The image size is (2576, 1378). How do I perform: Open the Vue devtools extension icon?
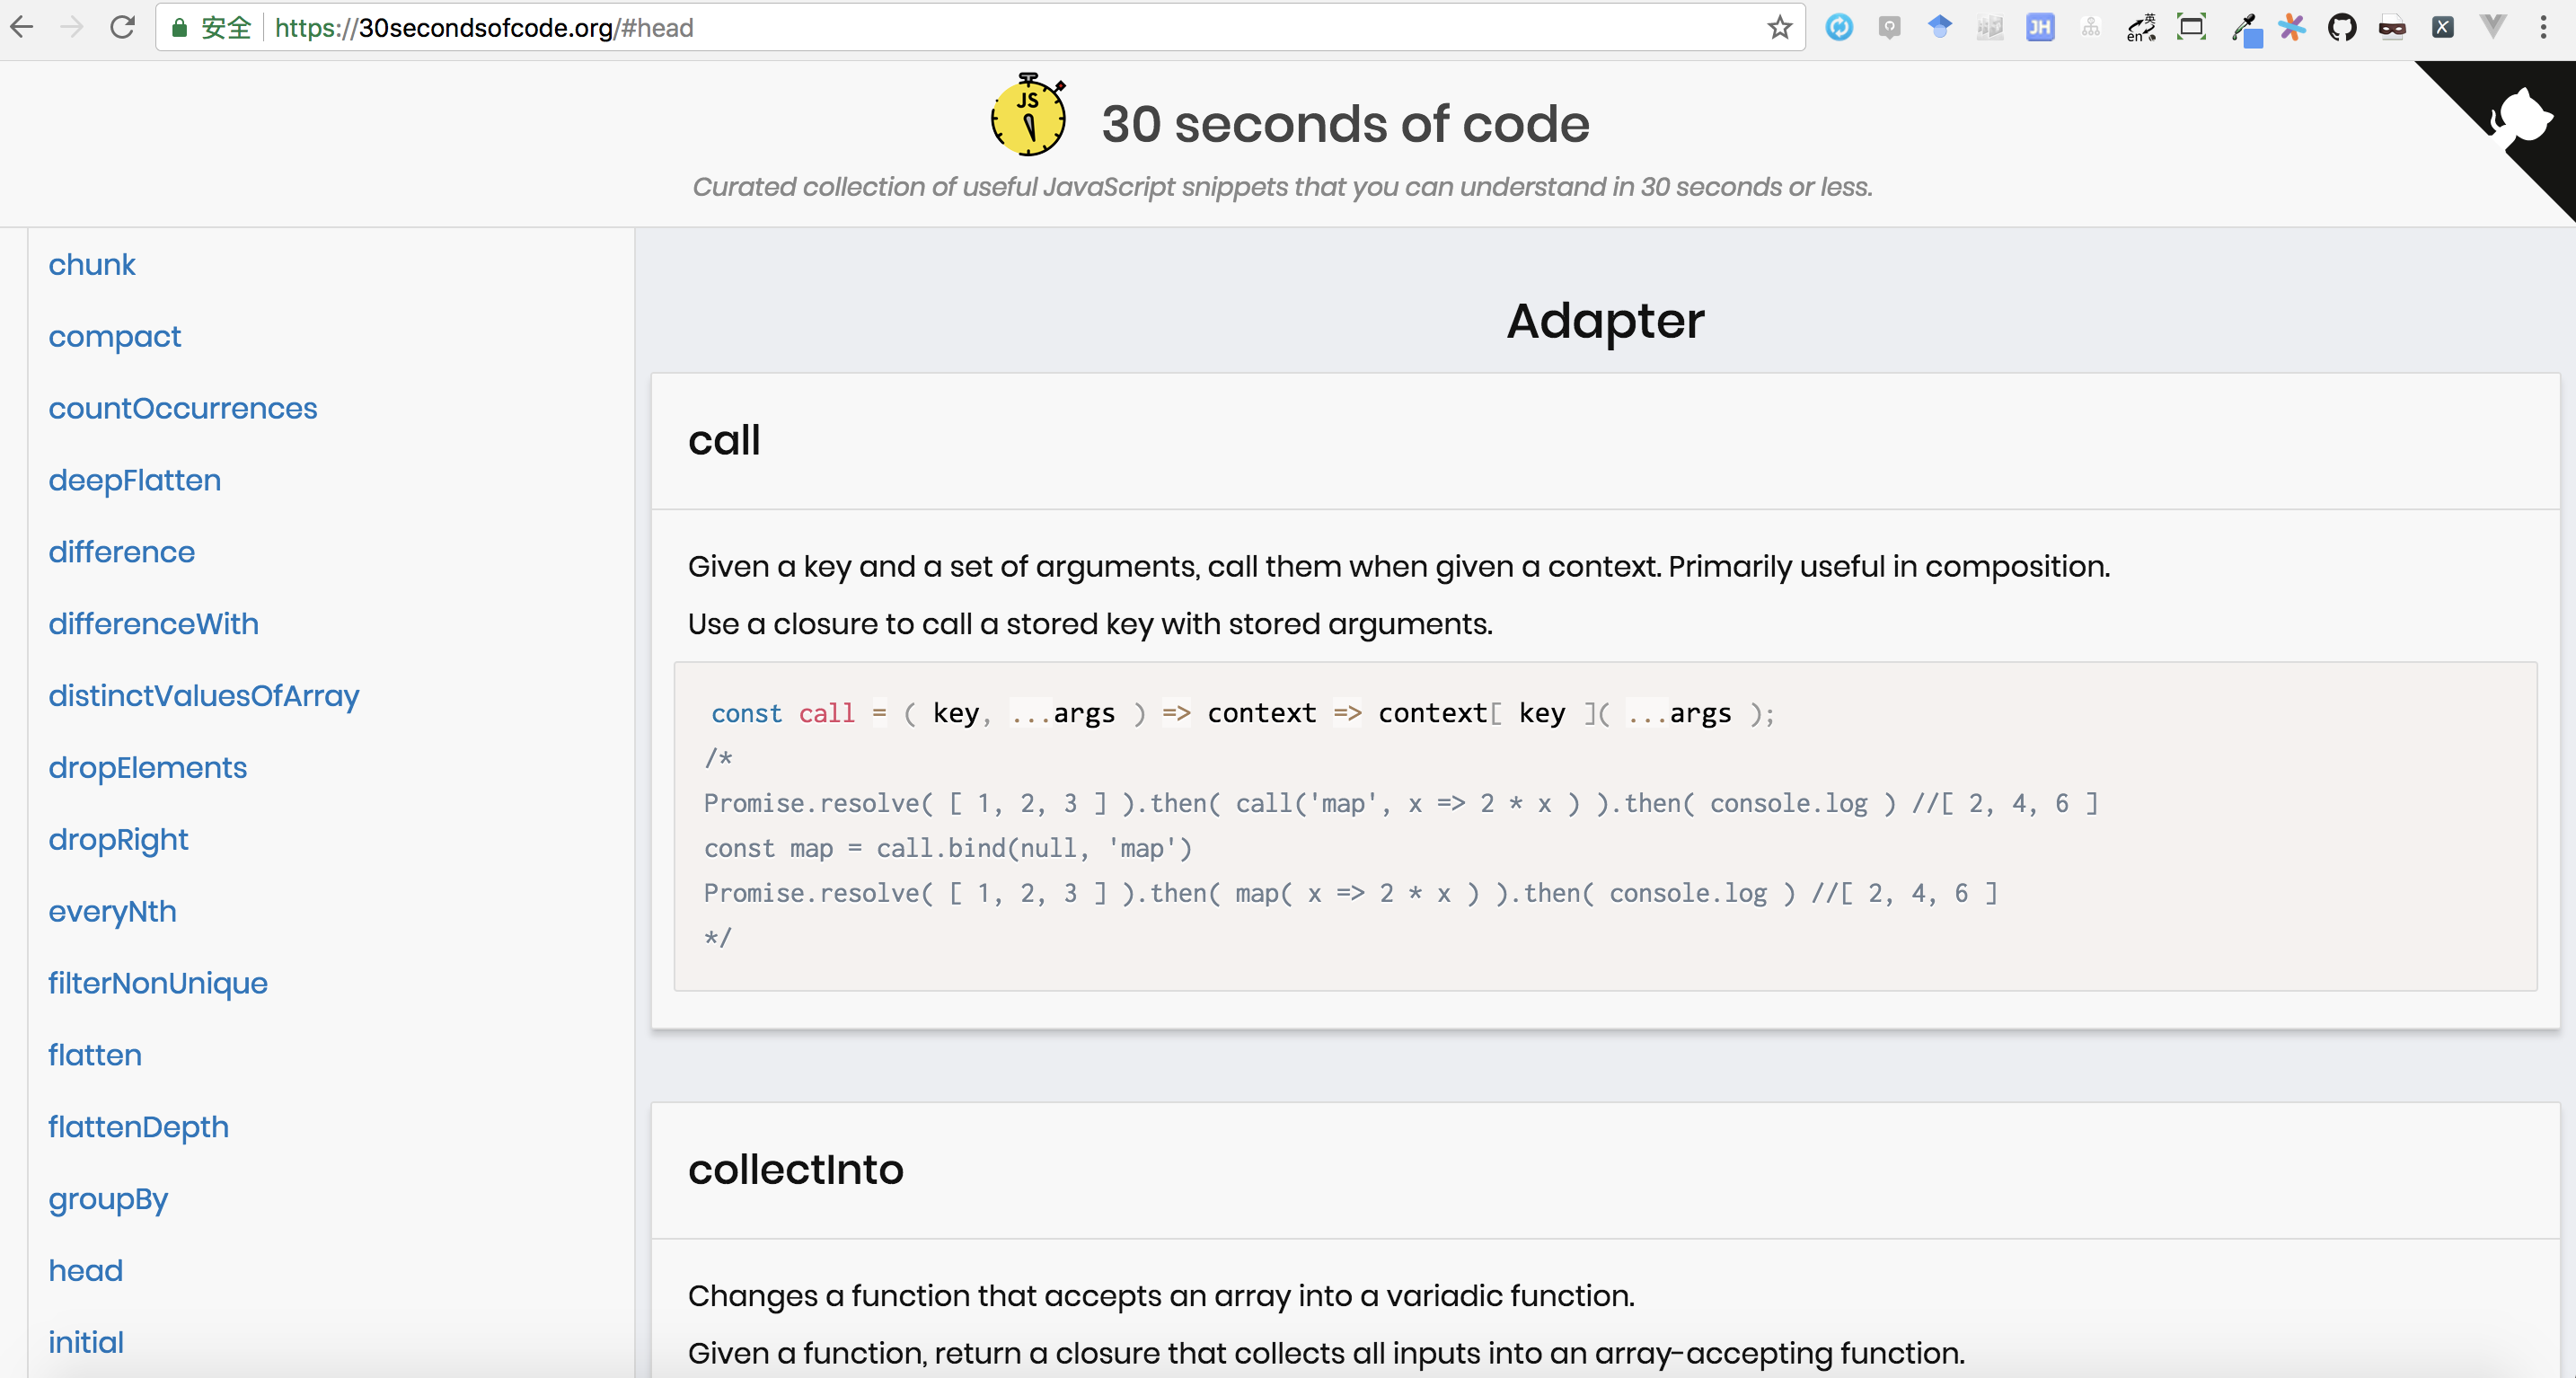point(2493,27)
